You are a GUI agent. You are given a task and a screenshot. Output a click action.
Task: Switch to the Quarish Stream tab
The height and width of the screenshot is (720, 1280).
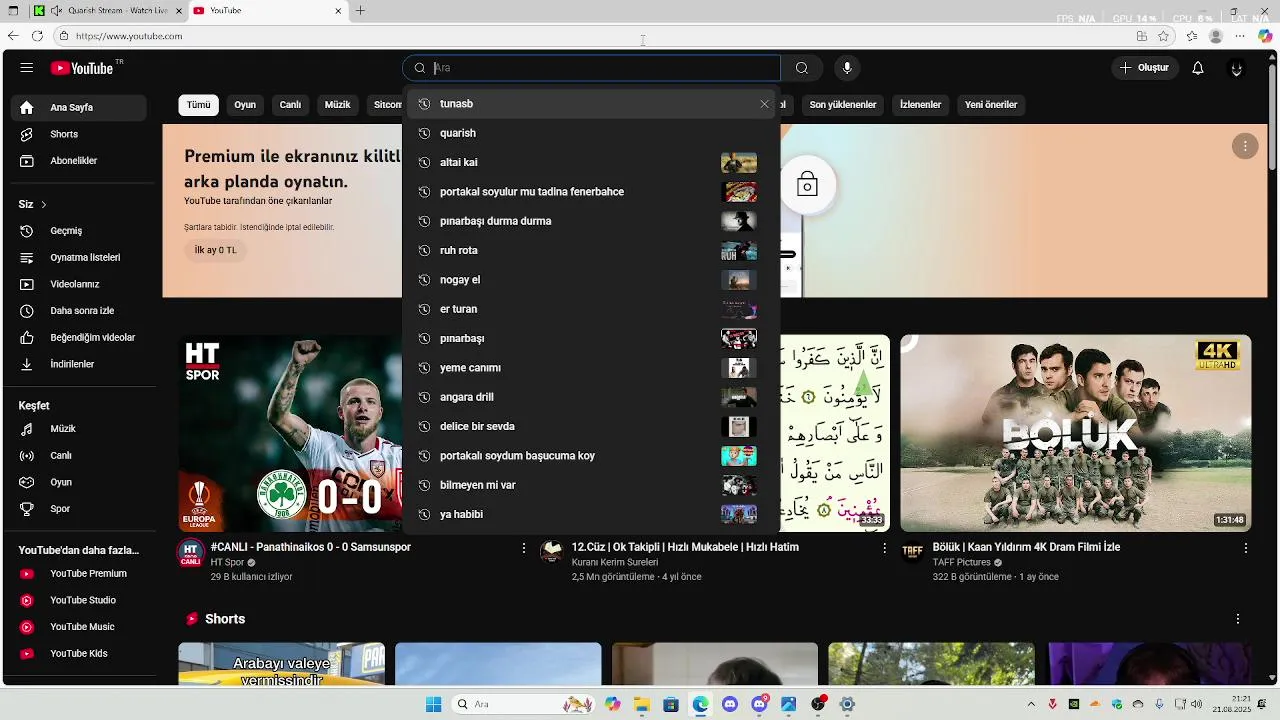tap(108, 11)
